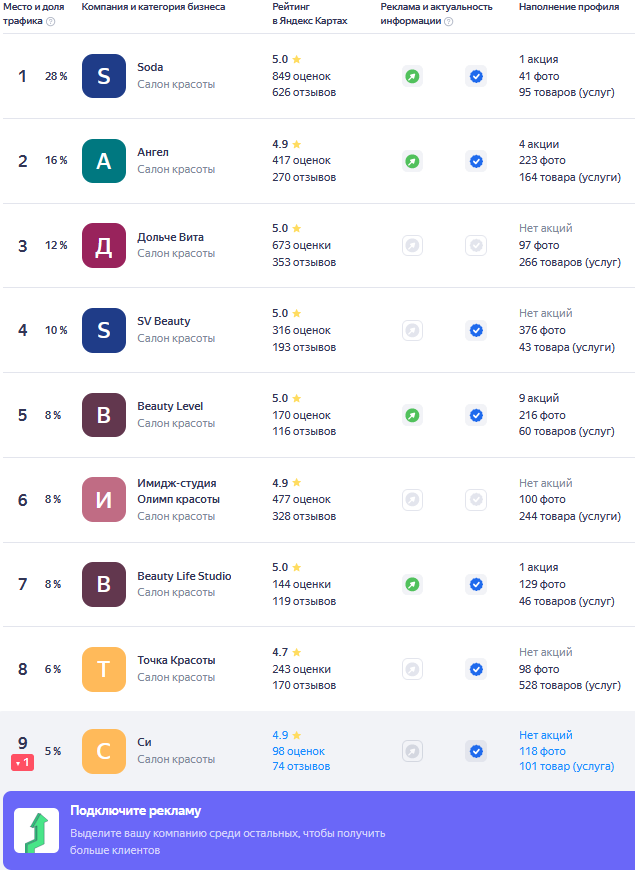Click the 'Рейтинг в Яндекс Картах' column header
Viewport: 635px width, 870px height.
[310, 14]
